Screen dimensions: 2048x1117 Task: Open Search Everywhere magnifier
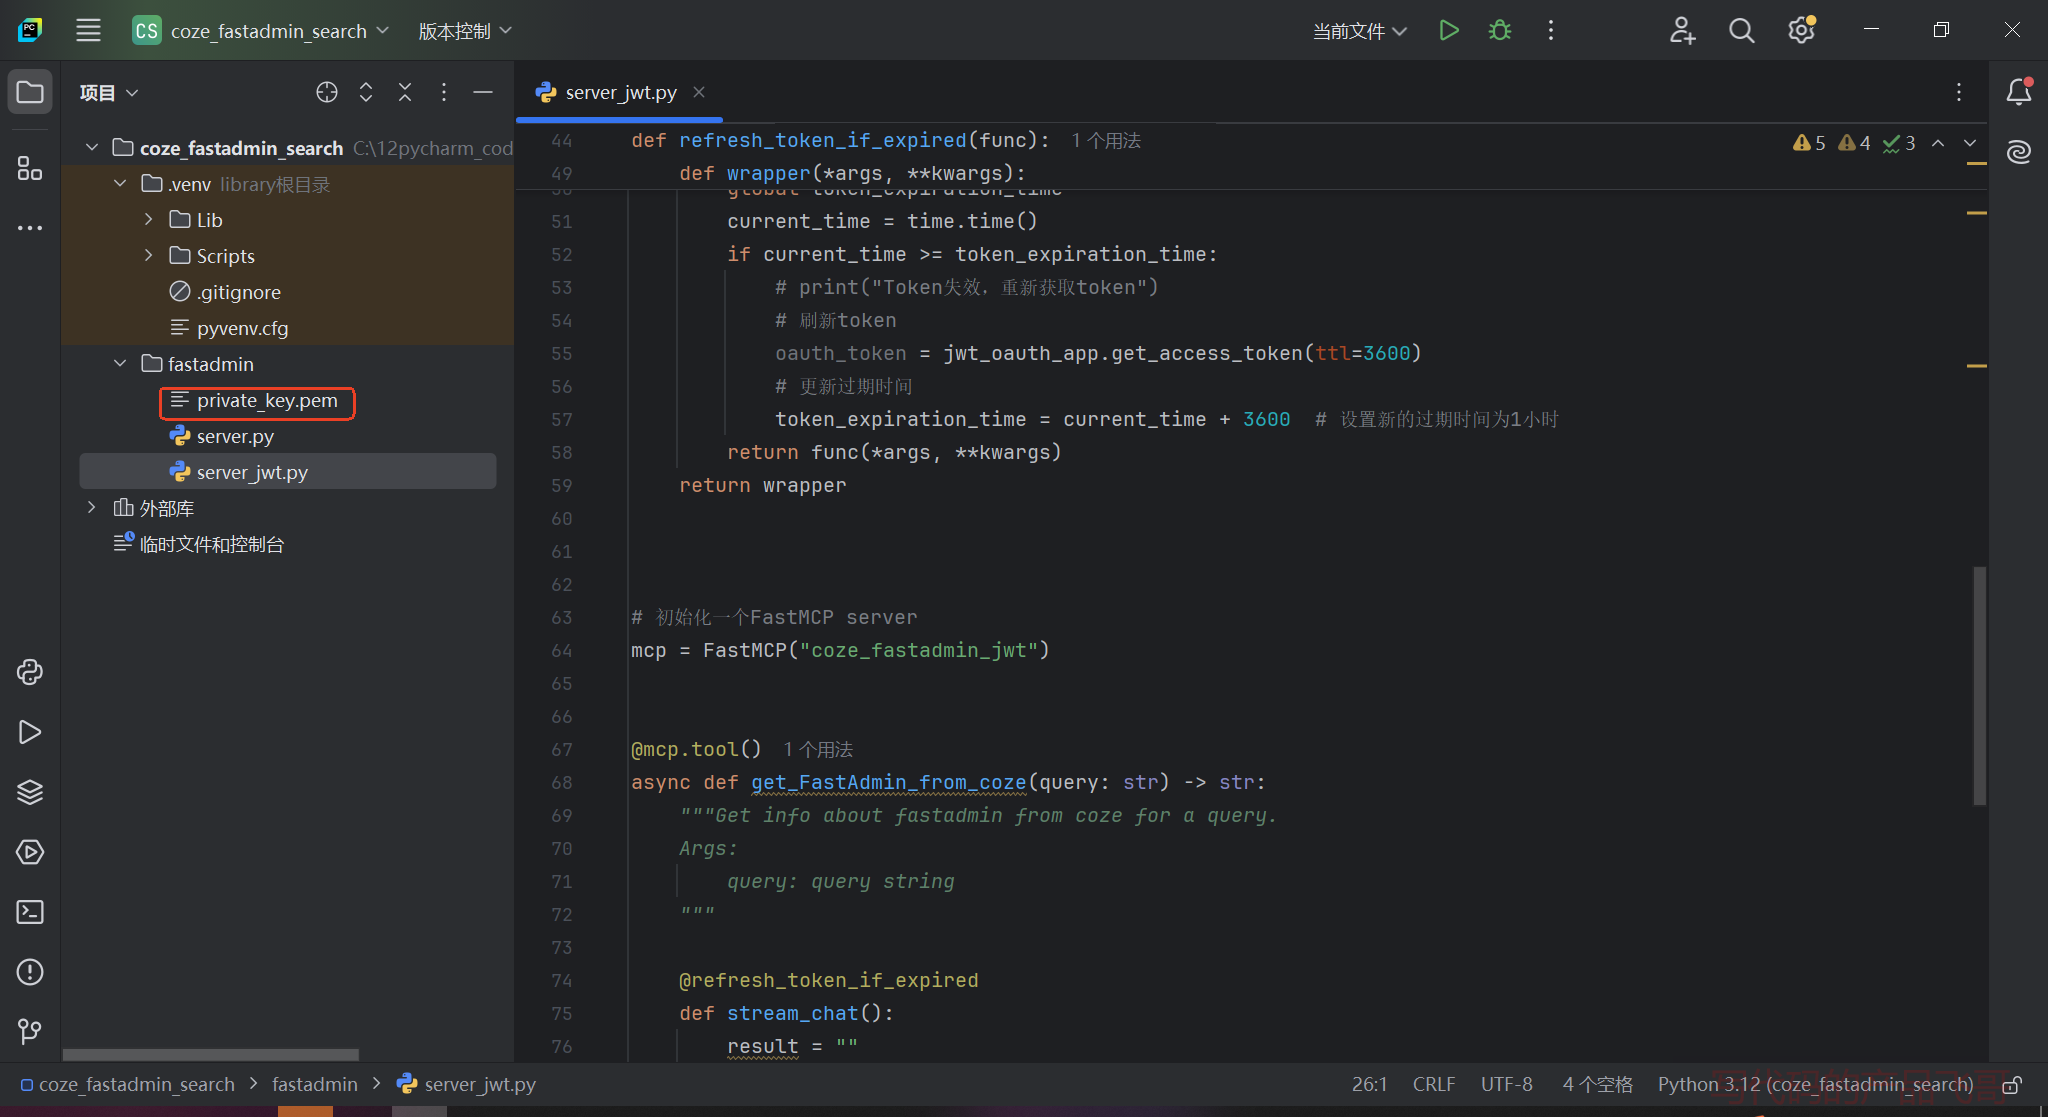1742,30
